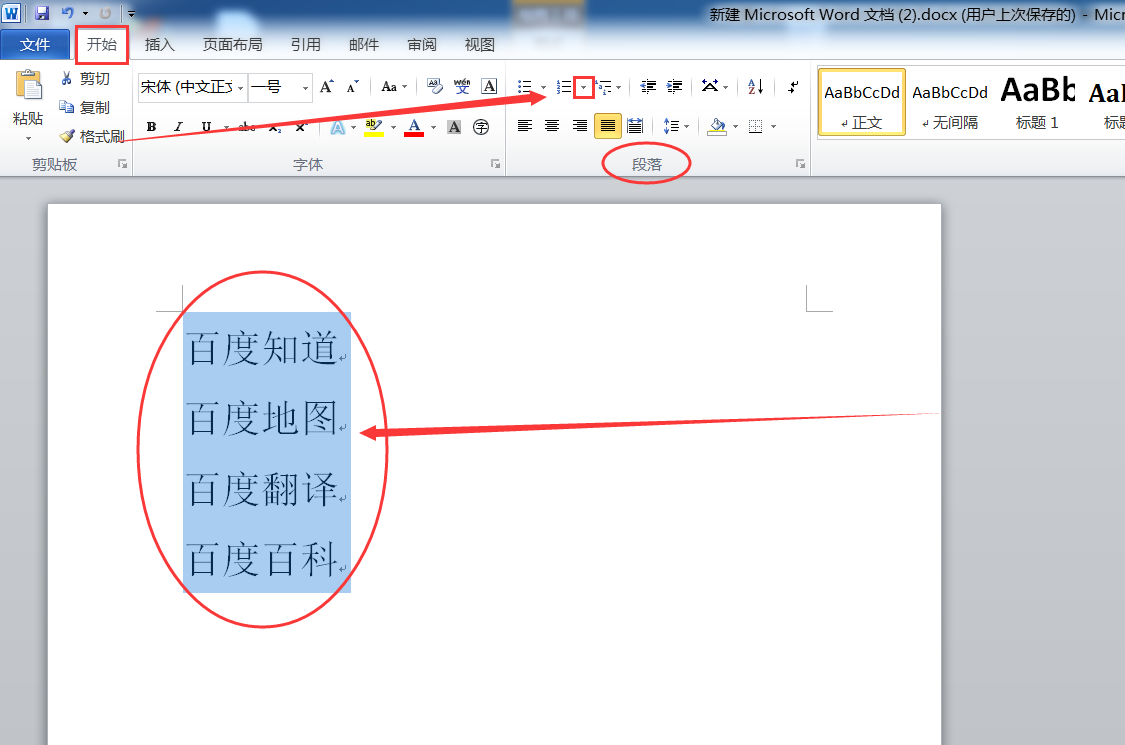
Task: Apply the yellow text highlight color
Action: tap(374, 127)
